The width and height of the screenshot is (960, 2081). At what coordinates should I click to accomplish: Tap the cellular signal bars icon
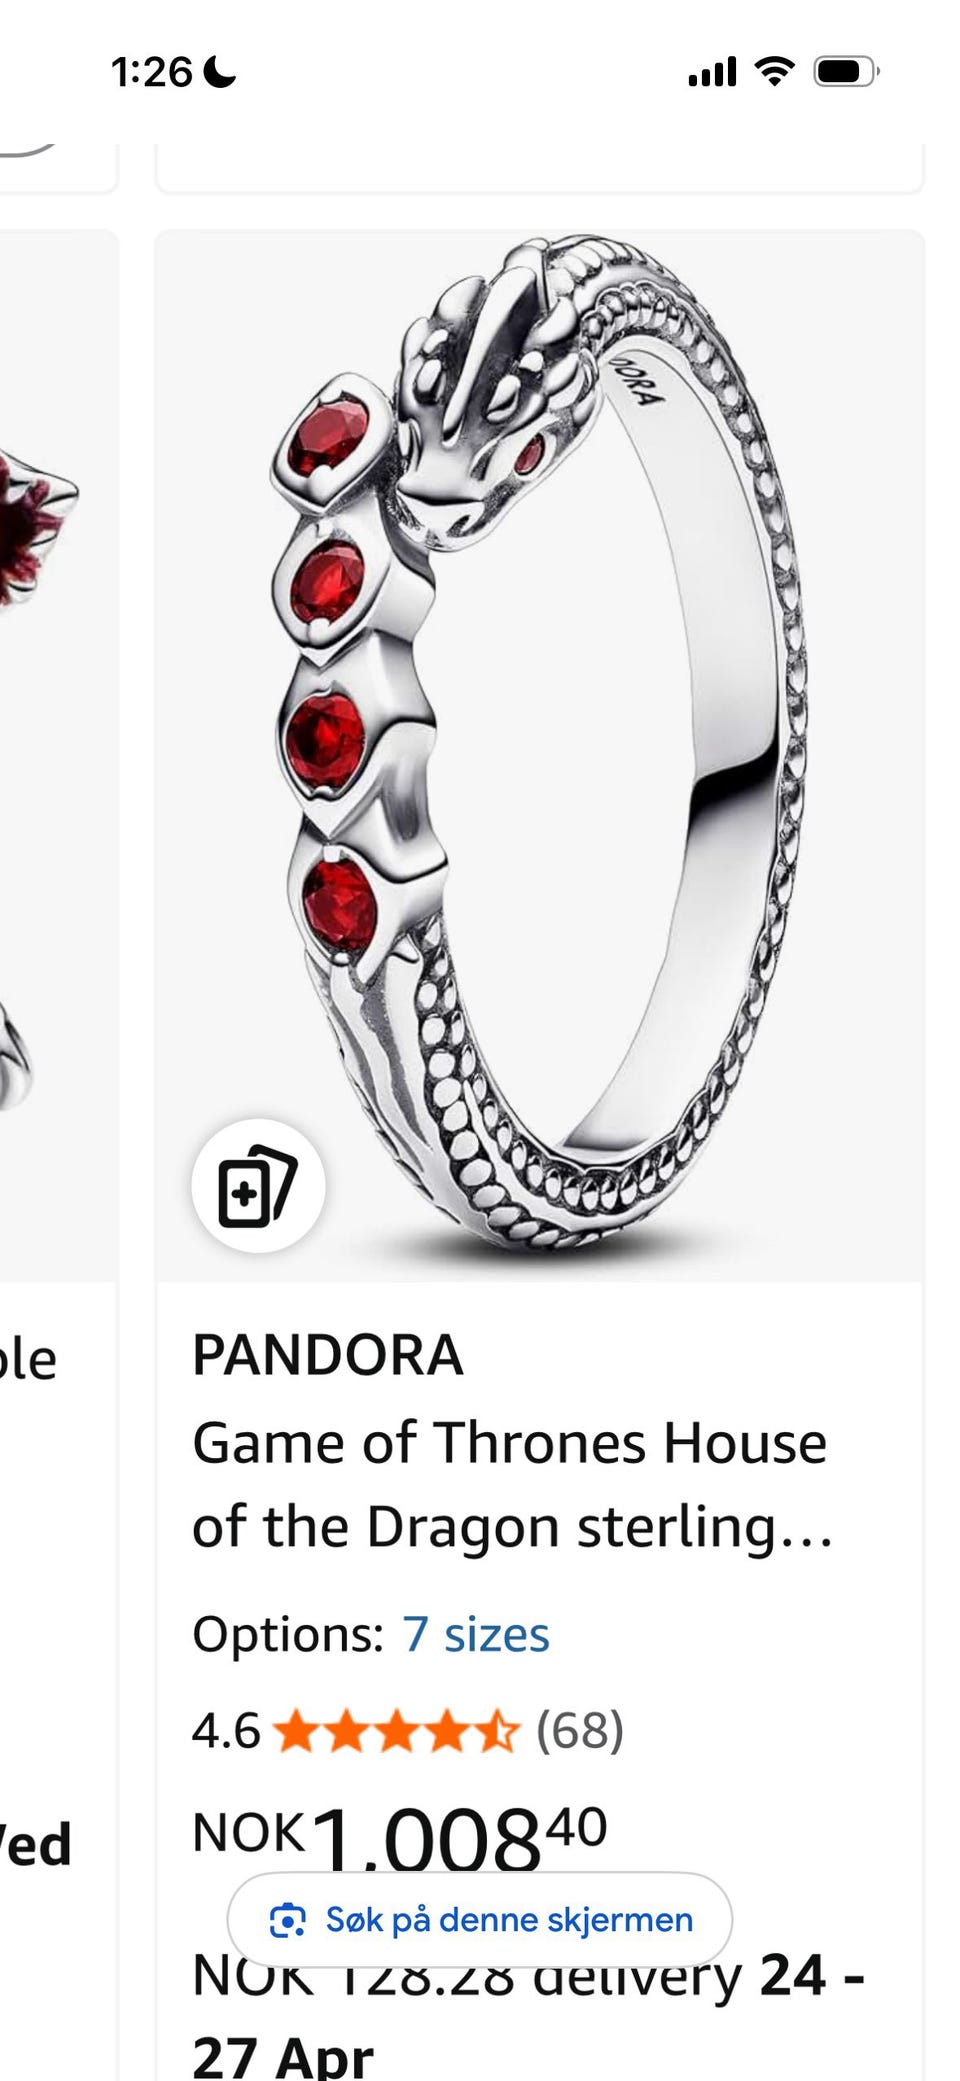712,72
